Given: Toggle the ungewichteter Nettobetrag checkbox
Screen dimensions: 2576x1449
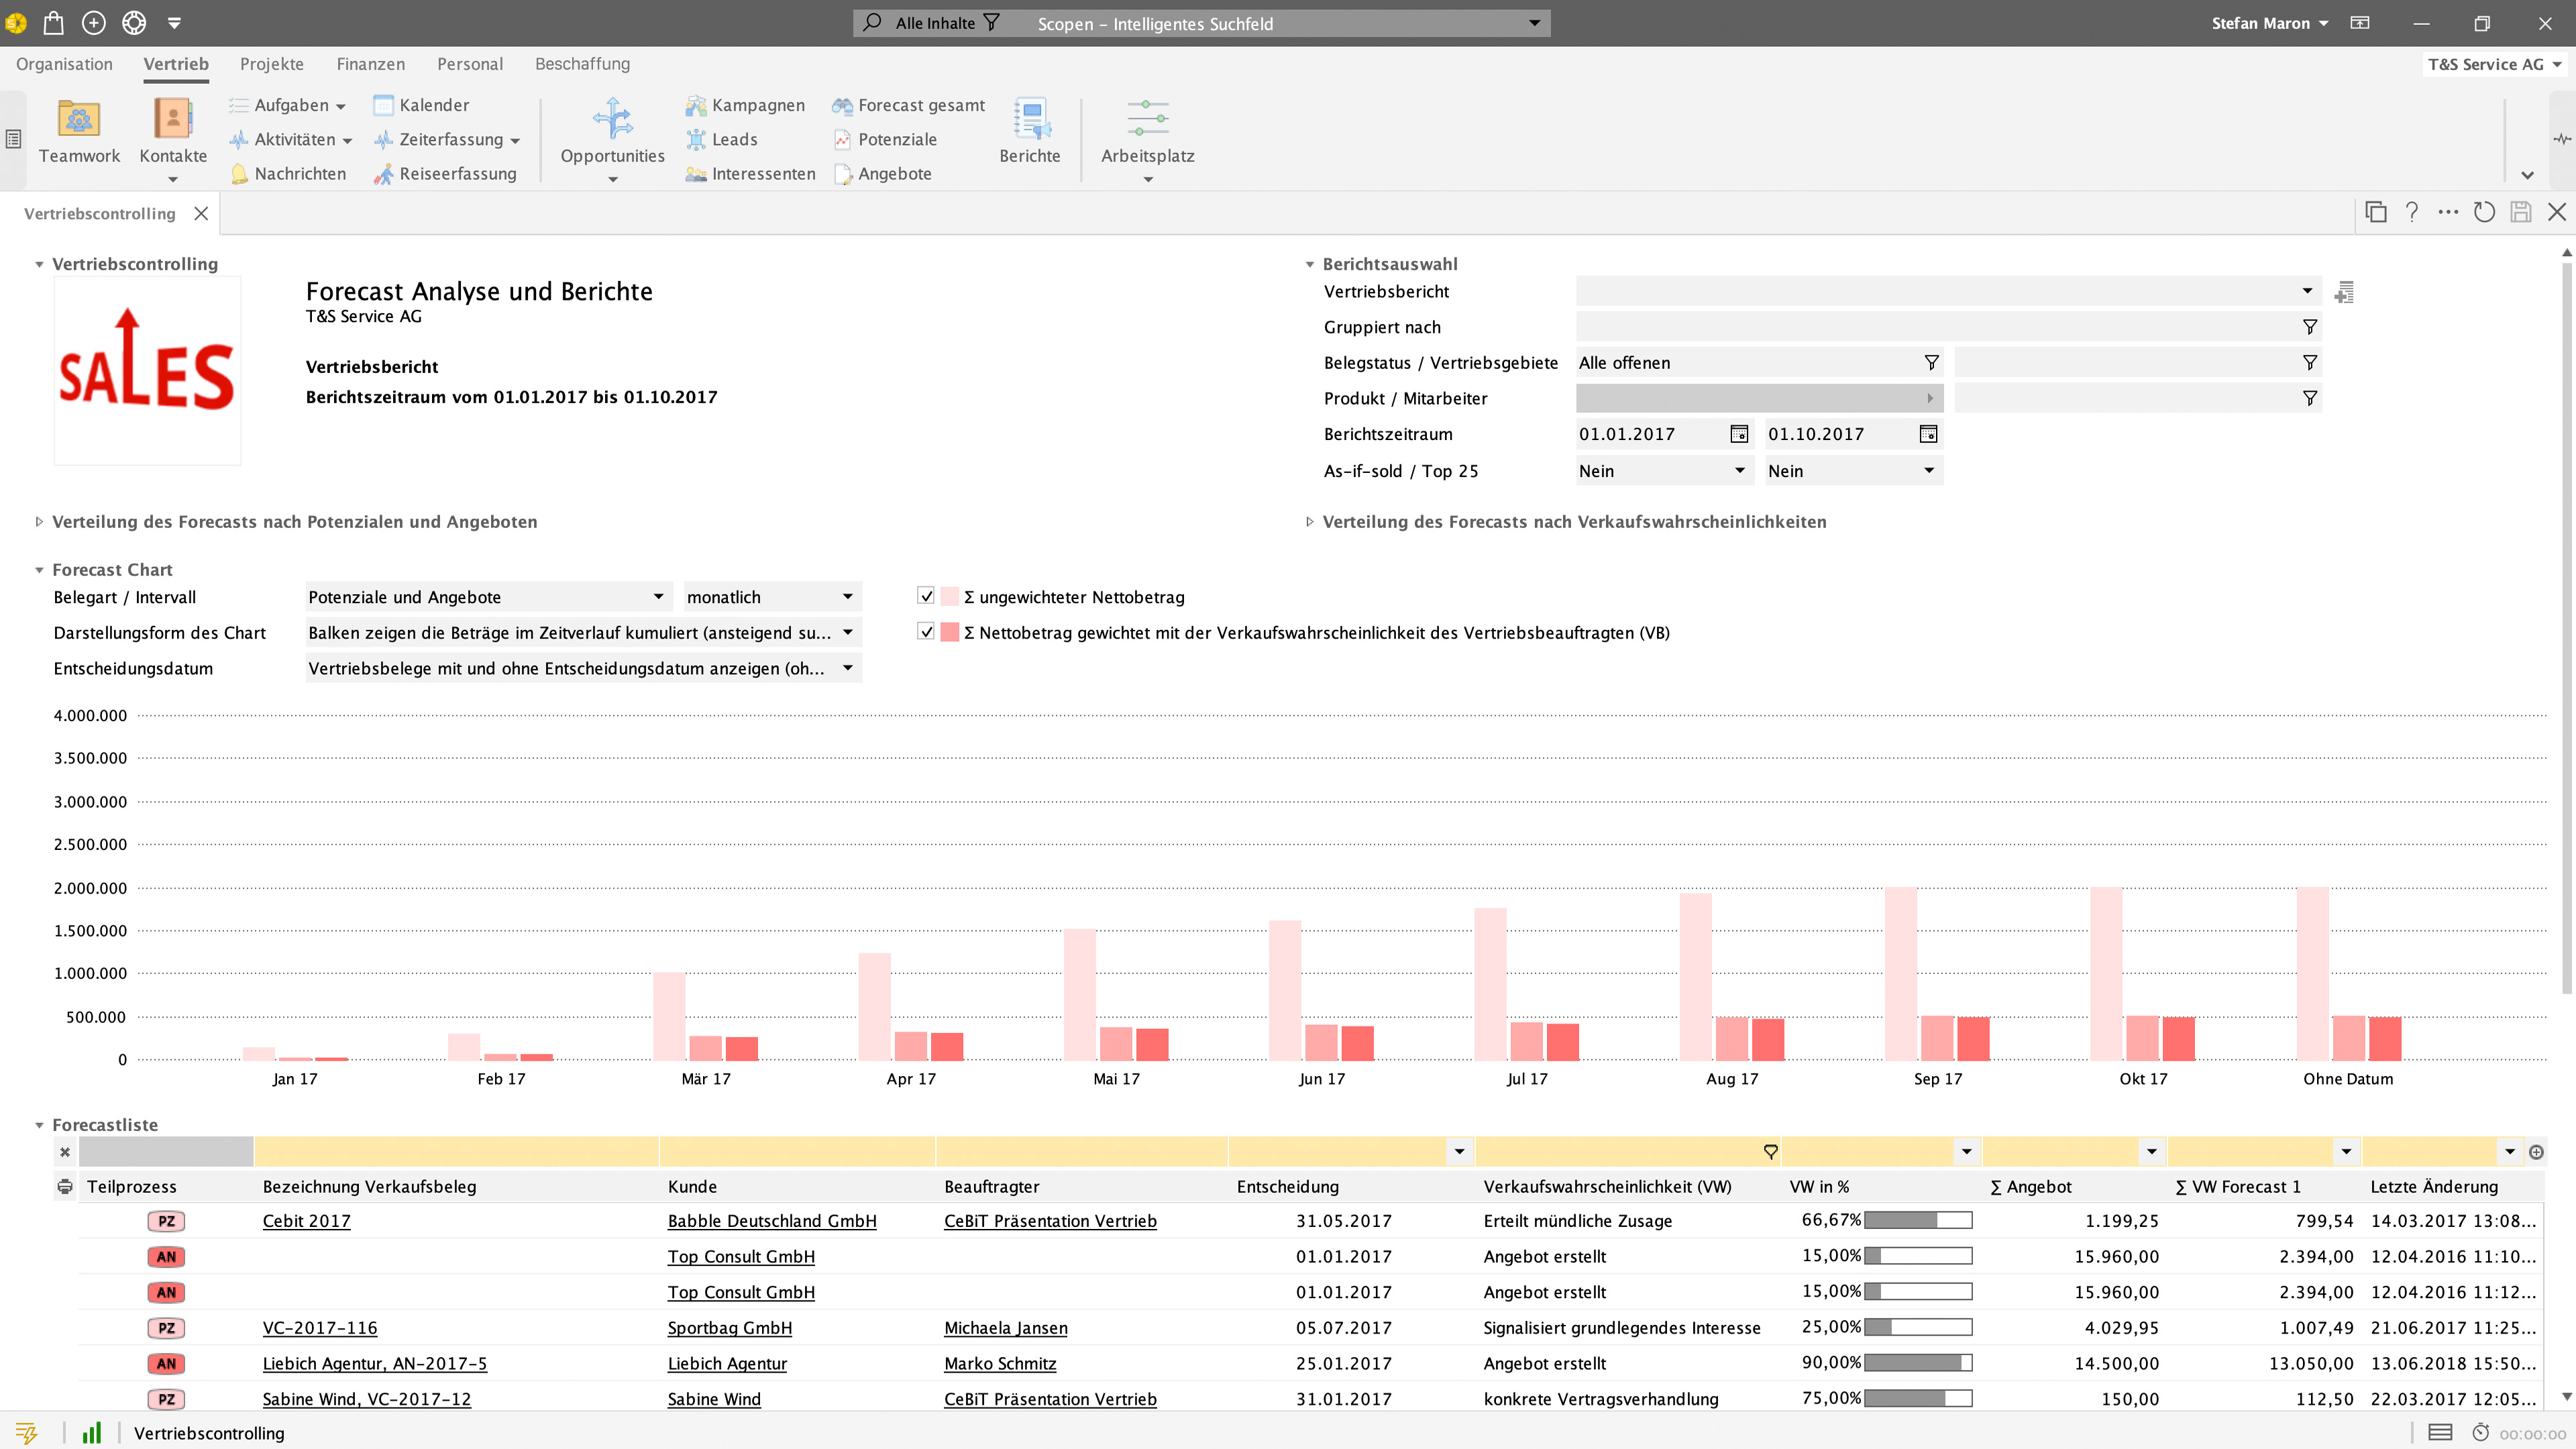Looking at the screenshot, I should [925, 594].
